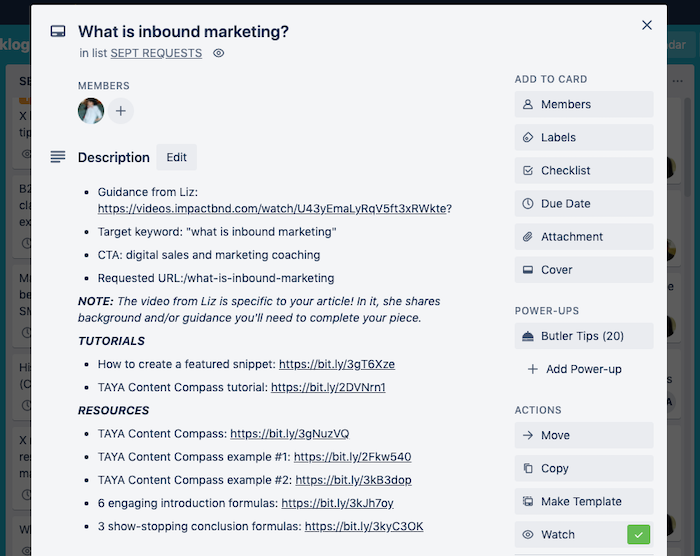Open the Members option in Add to Card
700x556 pixels.
584,105
